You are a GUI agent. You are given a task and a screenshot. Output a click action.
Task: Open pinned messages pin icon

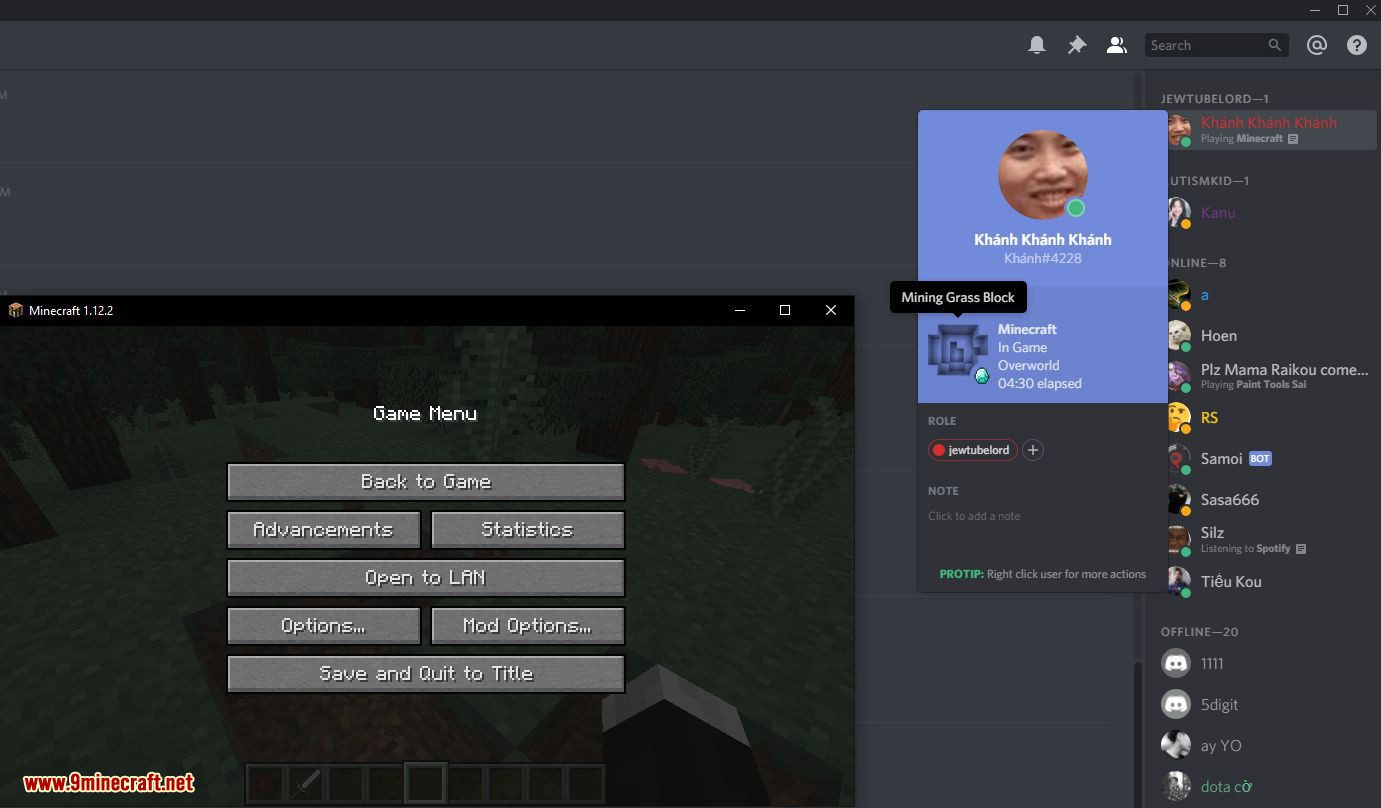pos(1077,45)
